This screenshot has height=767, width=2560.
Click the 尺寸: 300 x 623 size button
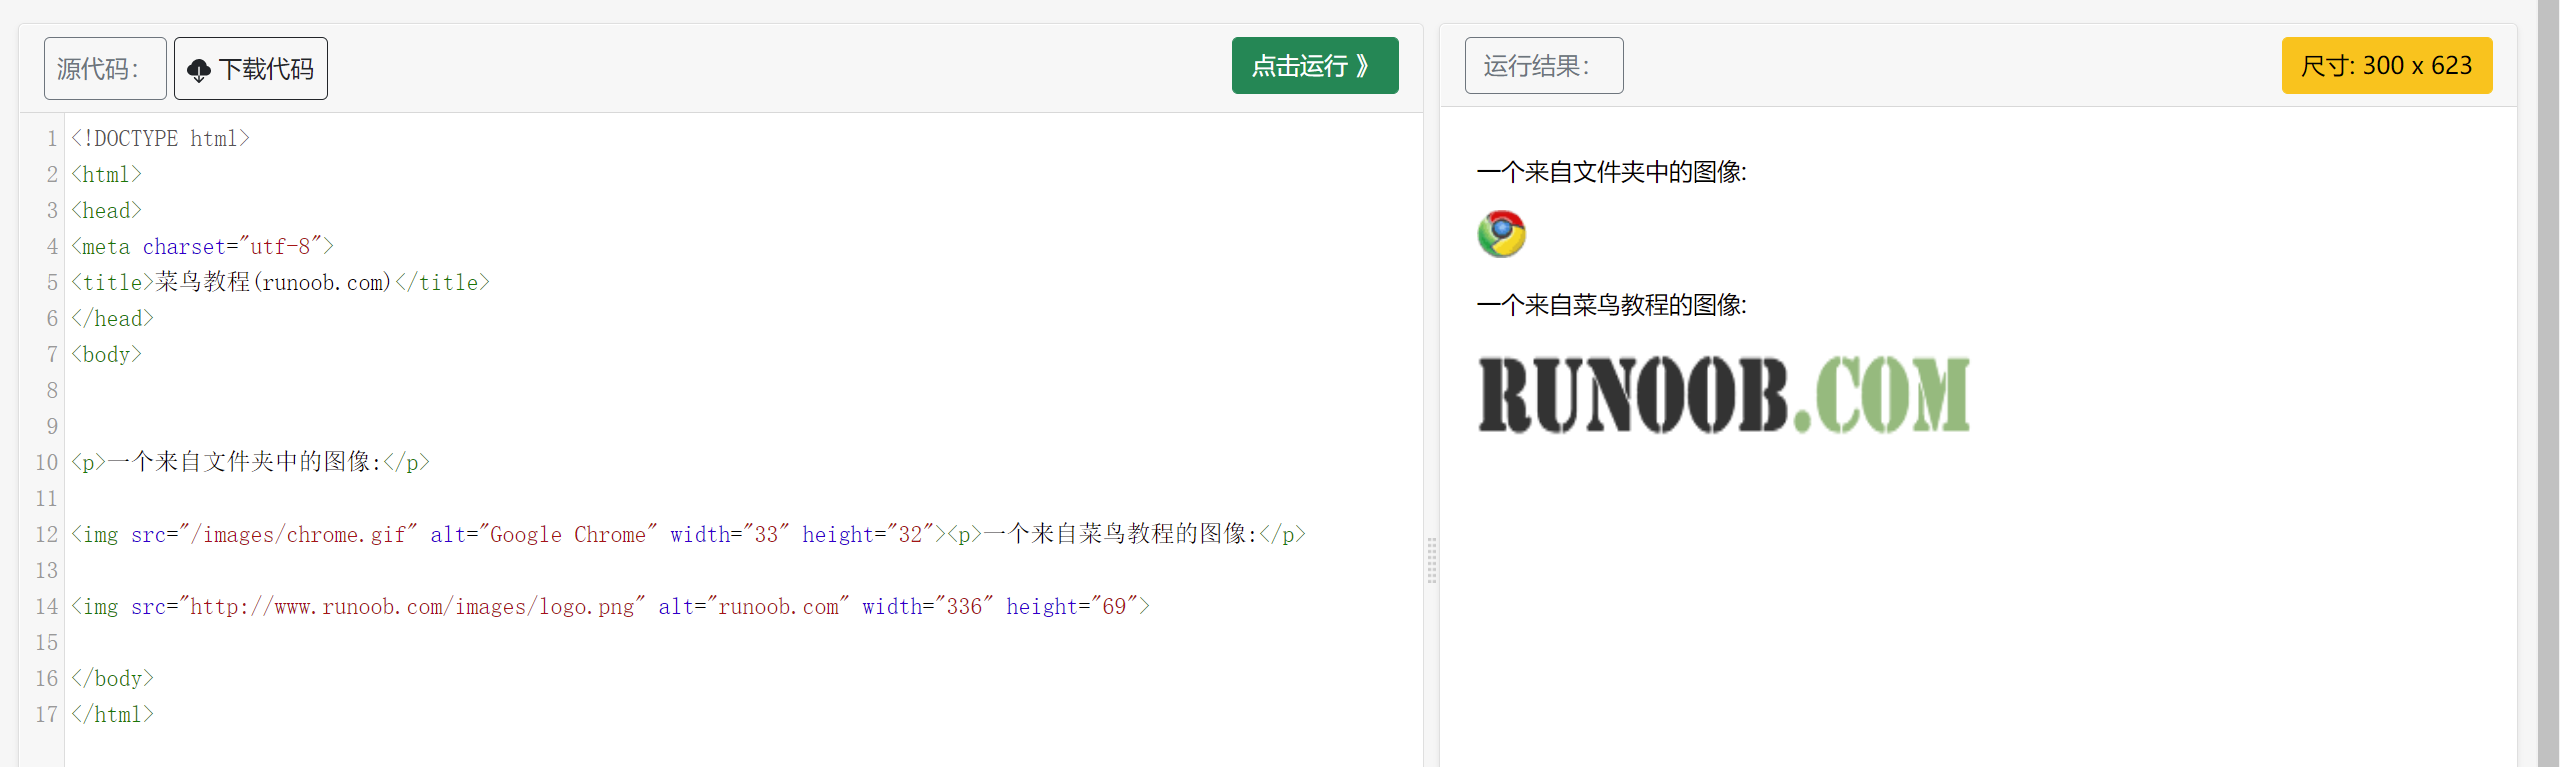click(2387, 66)
